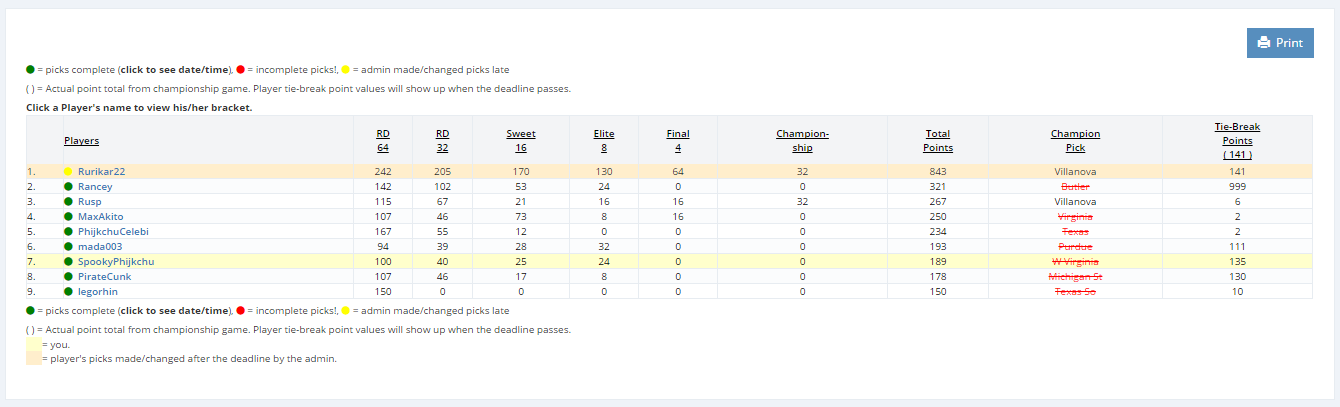The width and height of the screenshot is (1340, 407).
Task: Sort by the Players column header
Action: [x=81, y=141]
